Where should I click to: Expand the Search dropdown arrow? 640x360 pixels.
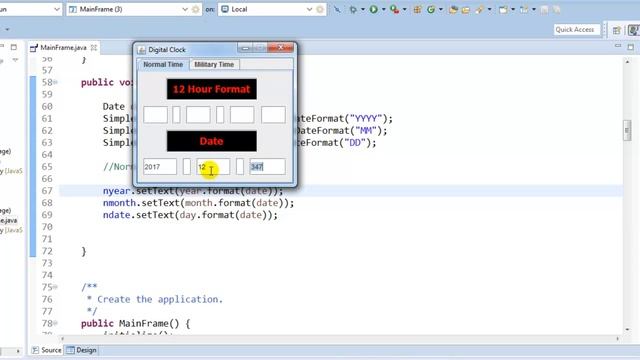click(x=489, y=9)
